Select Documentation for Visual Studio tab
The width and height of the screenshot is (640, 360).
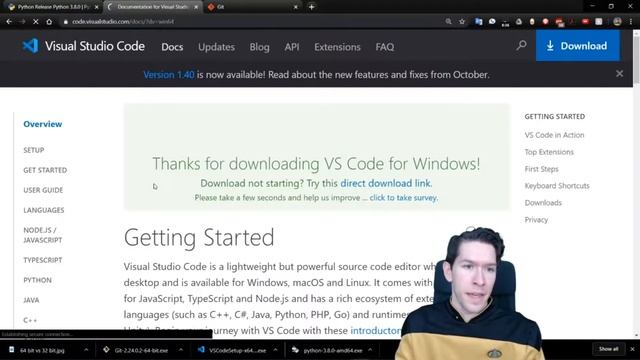(153, 7)
